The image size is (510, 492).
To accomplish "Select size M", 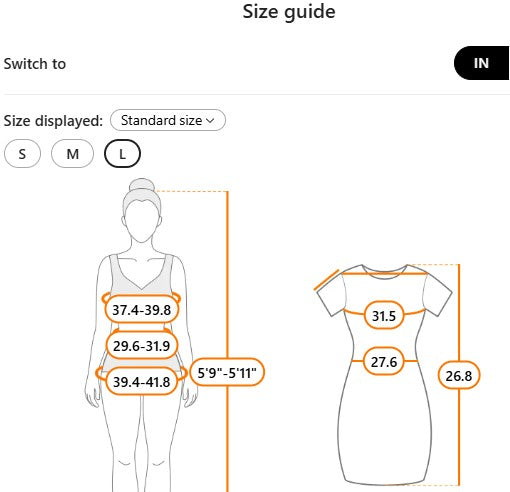I will (72, 154).
